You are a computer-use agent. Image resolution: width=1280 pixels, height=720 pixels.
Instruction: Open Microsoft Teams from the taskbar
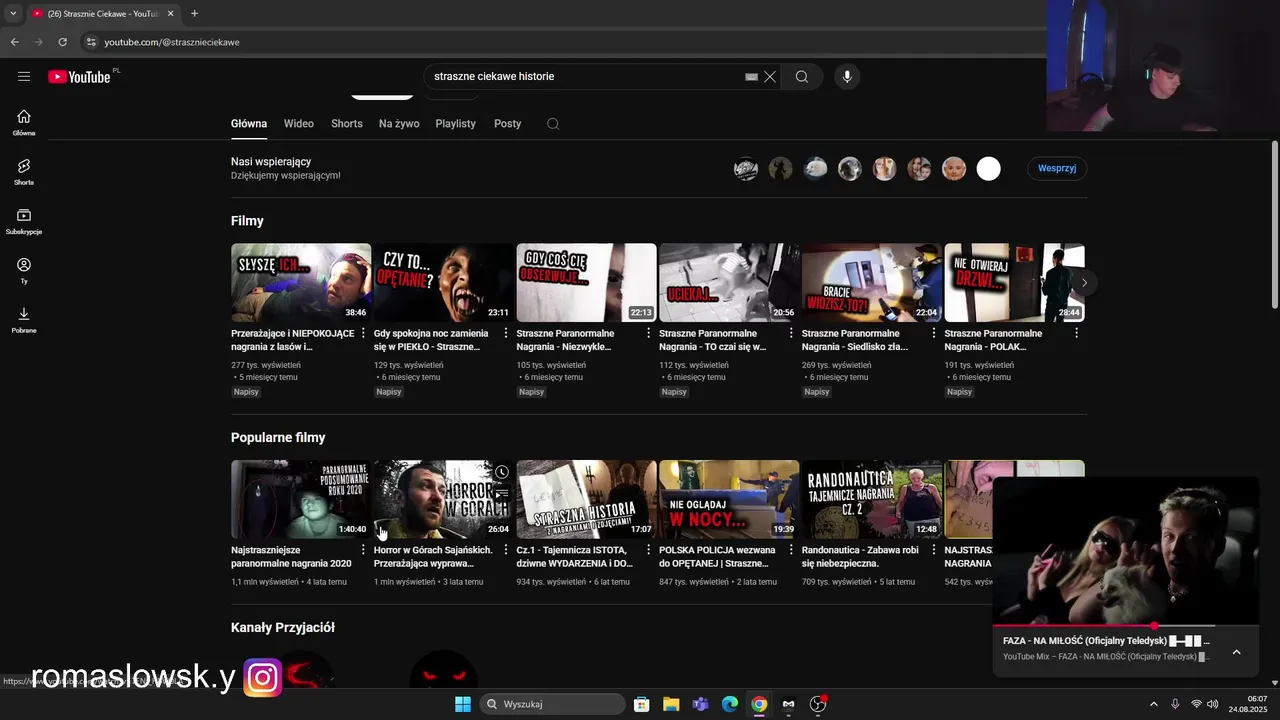[700, 704]
